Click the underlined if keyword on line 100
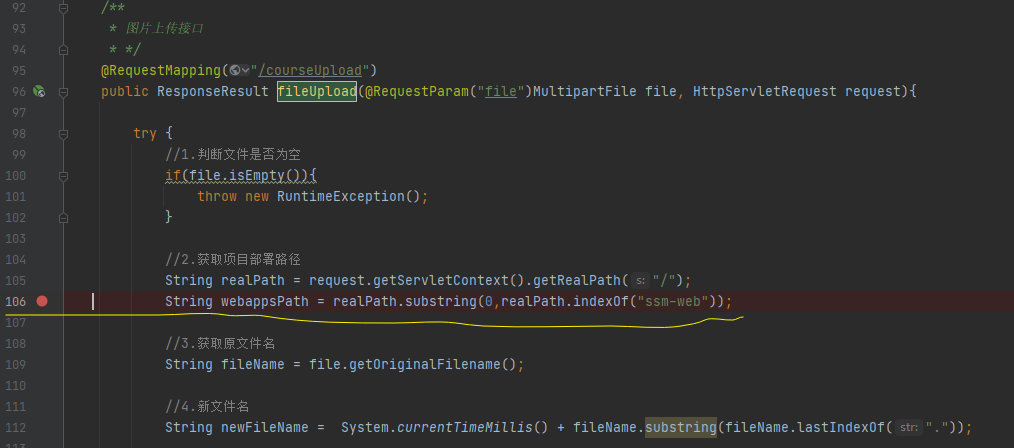The height and width of the screenshot is (448, 1014). click(x=173, y=175)
